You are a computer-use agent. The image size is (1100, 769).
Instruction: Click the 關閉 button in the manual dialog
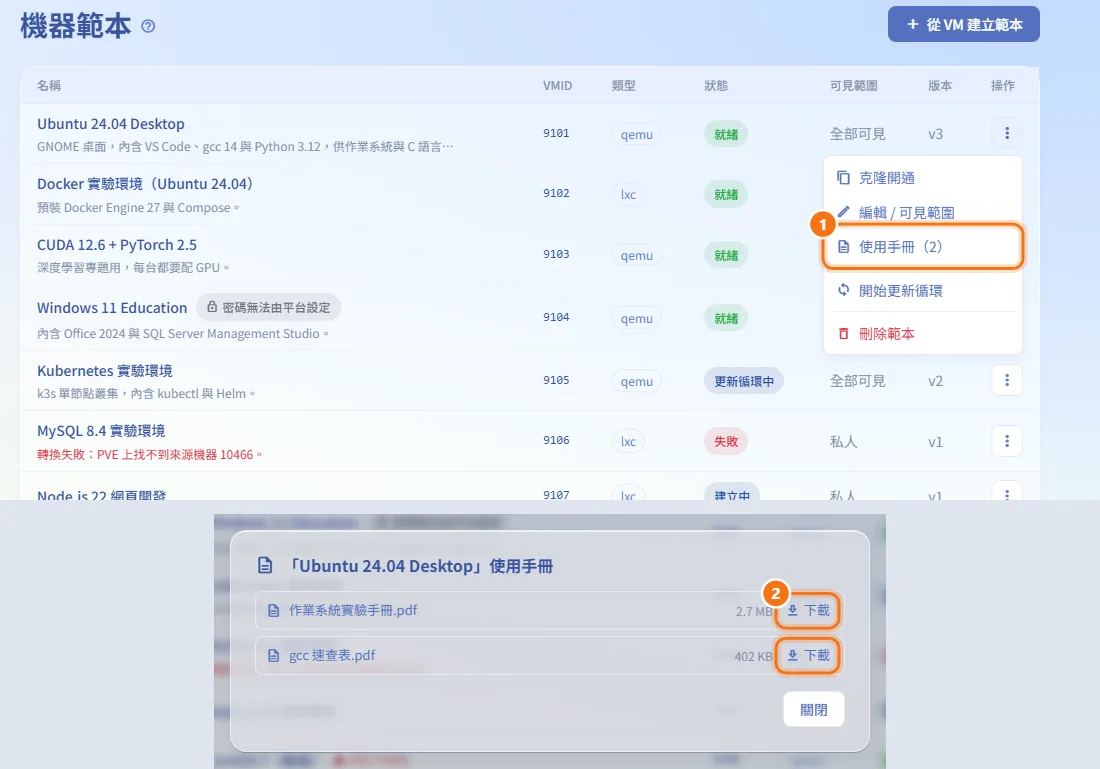pyautogui.click(x=814, y=709)
